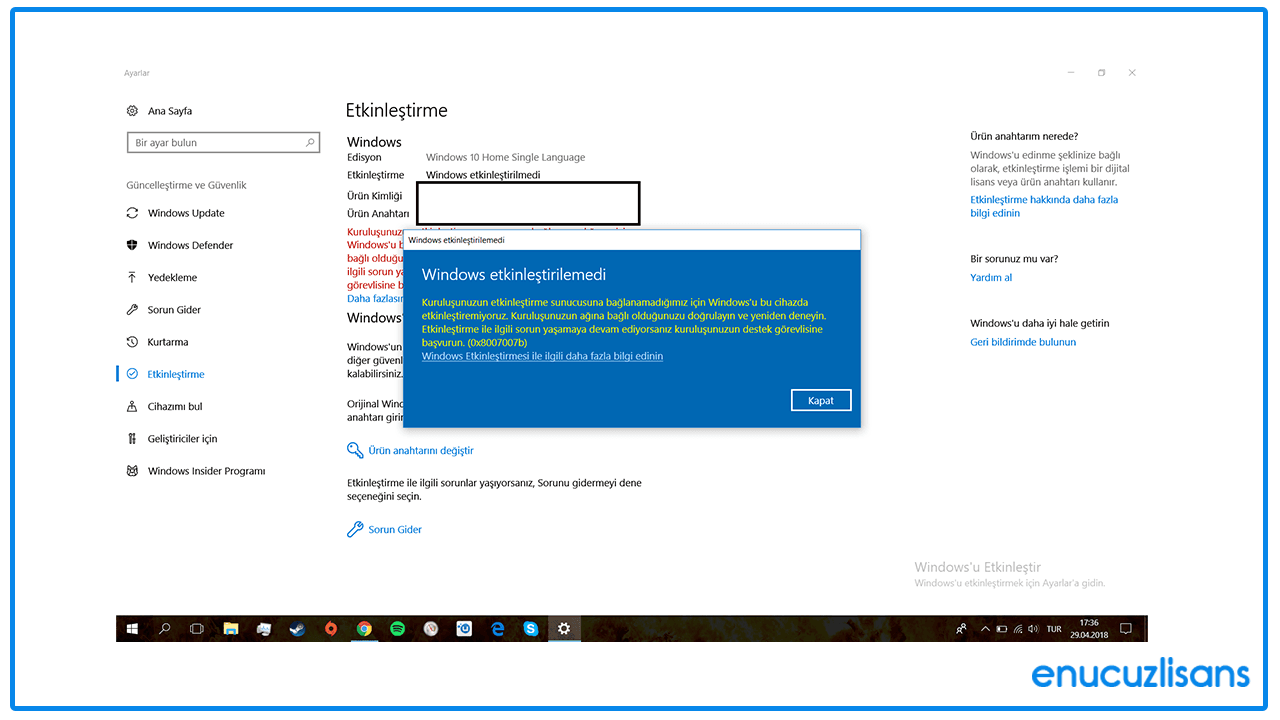The image size is (1280, 720).
Task: Open Spotify from the taskbar
Action: click(397, 628)
